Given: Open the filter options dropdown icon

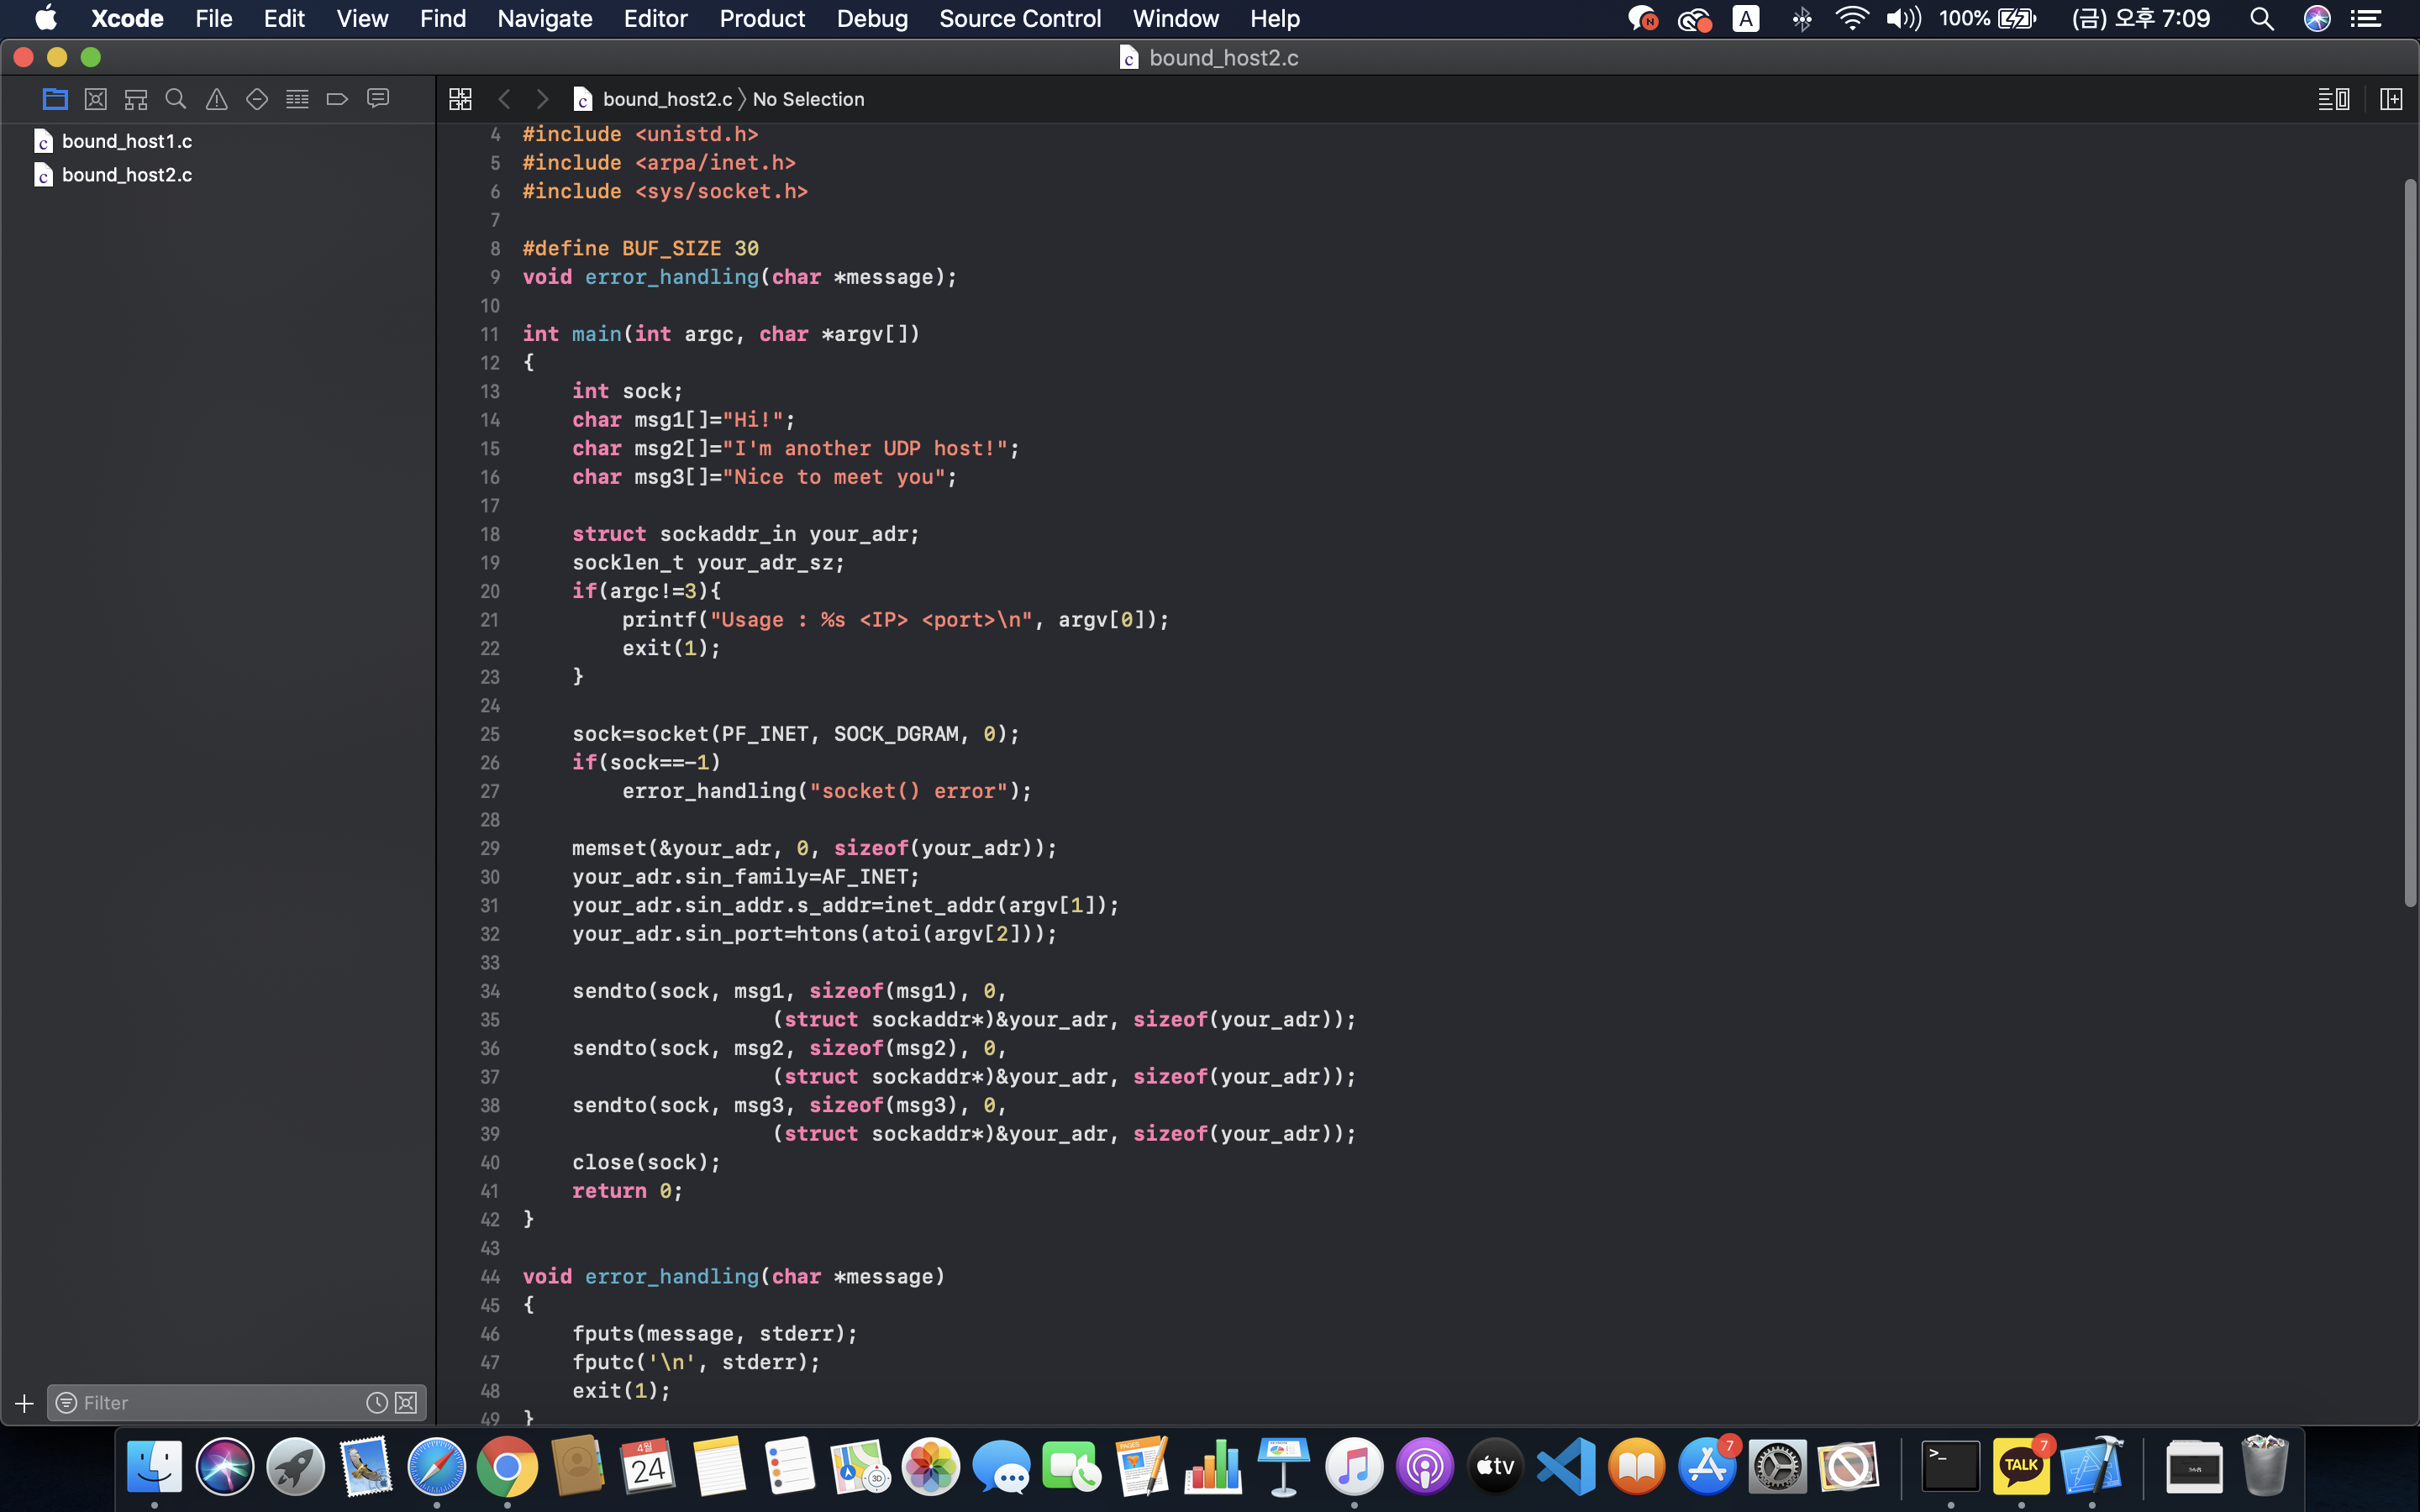Looking at the screenshot, I should click(x=66, y=1403).
